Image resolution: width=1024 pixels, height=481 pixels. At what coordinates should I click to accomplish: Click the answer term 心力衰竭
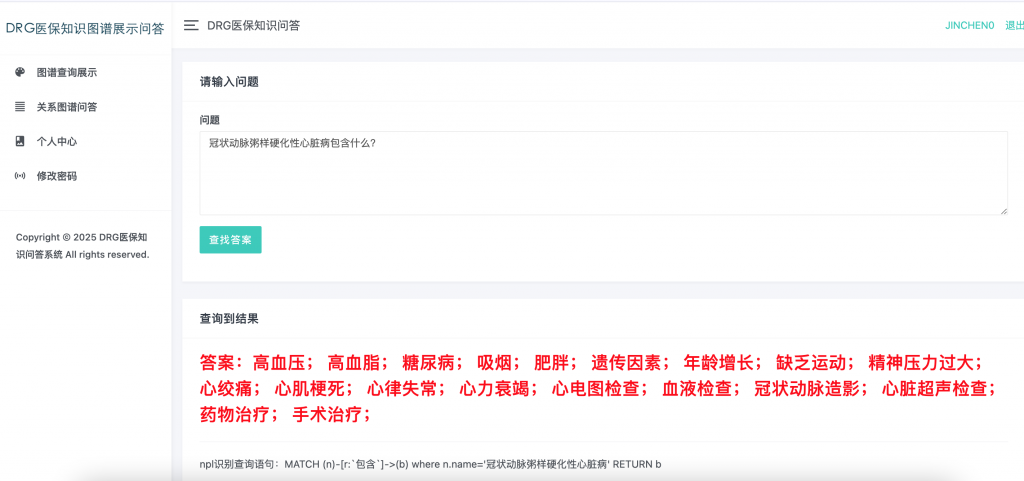click(x=495, y=389)
